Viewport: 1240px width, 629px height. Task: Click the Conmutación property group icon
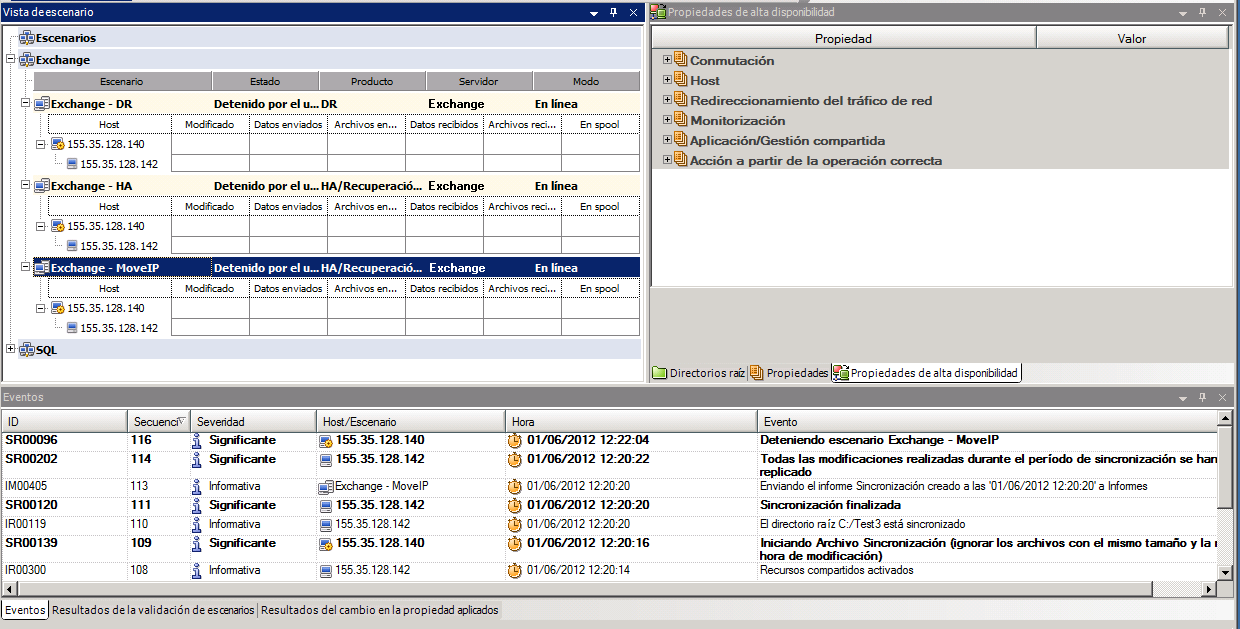tap(681, 60)
